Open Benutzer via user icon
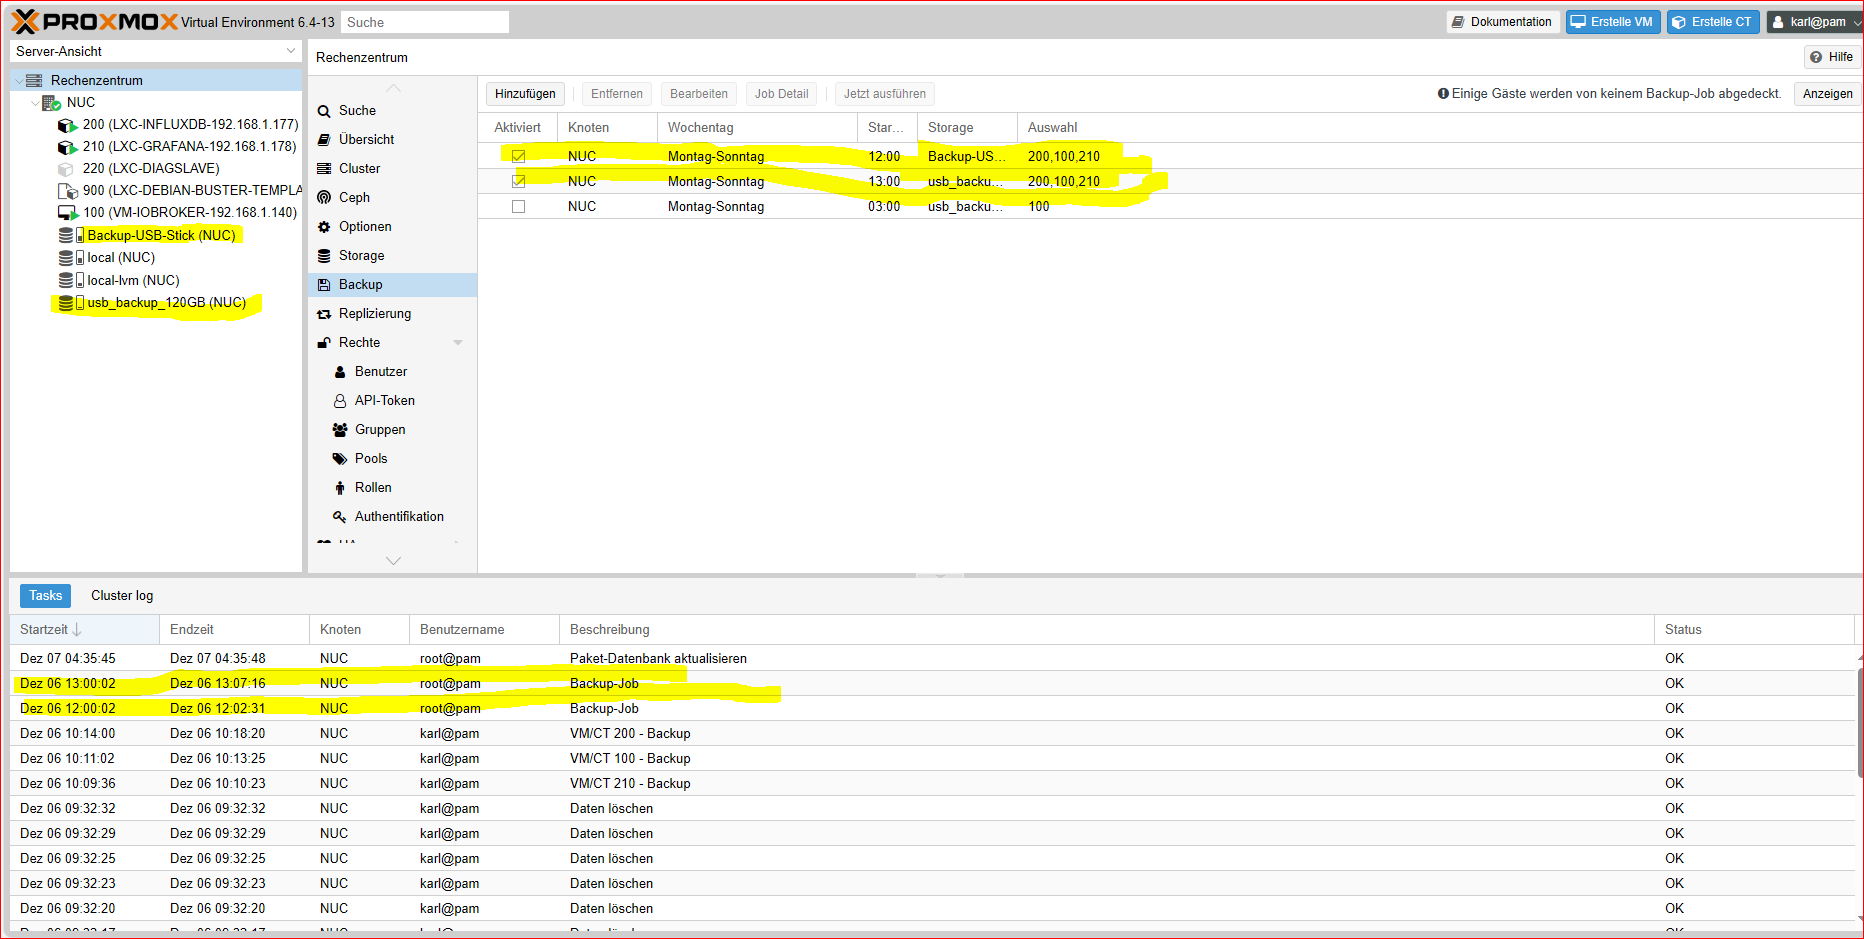Screen dimensions: 1864x939 [340, 372]
